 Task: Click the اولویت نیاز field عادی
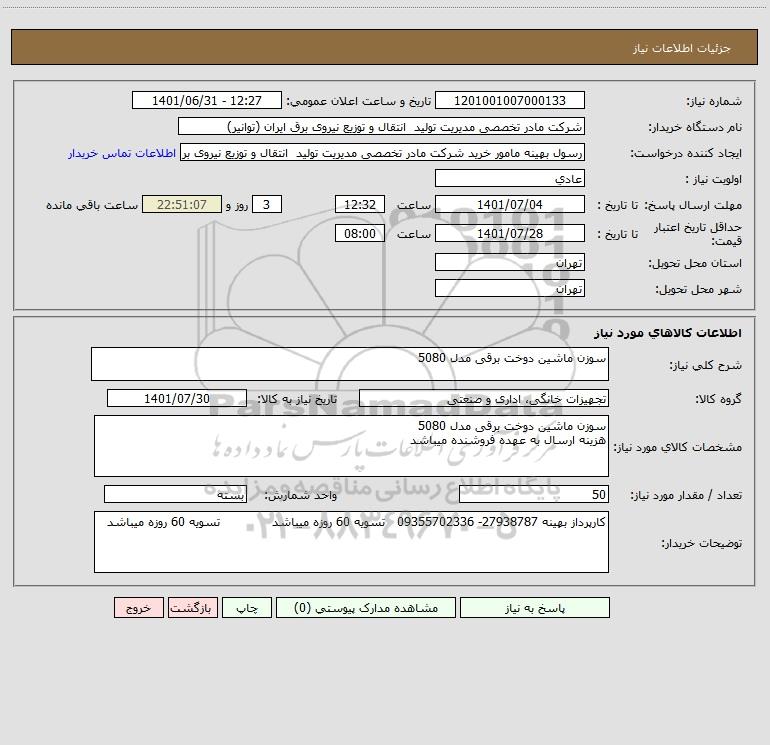(510, 178)
